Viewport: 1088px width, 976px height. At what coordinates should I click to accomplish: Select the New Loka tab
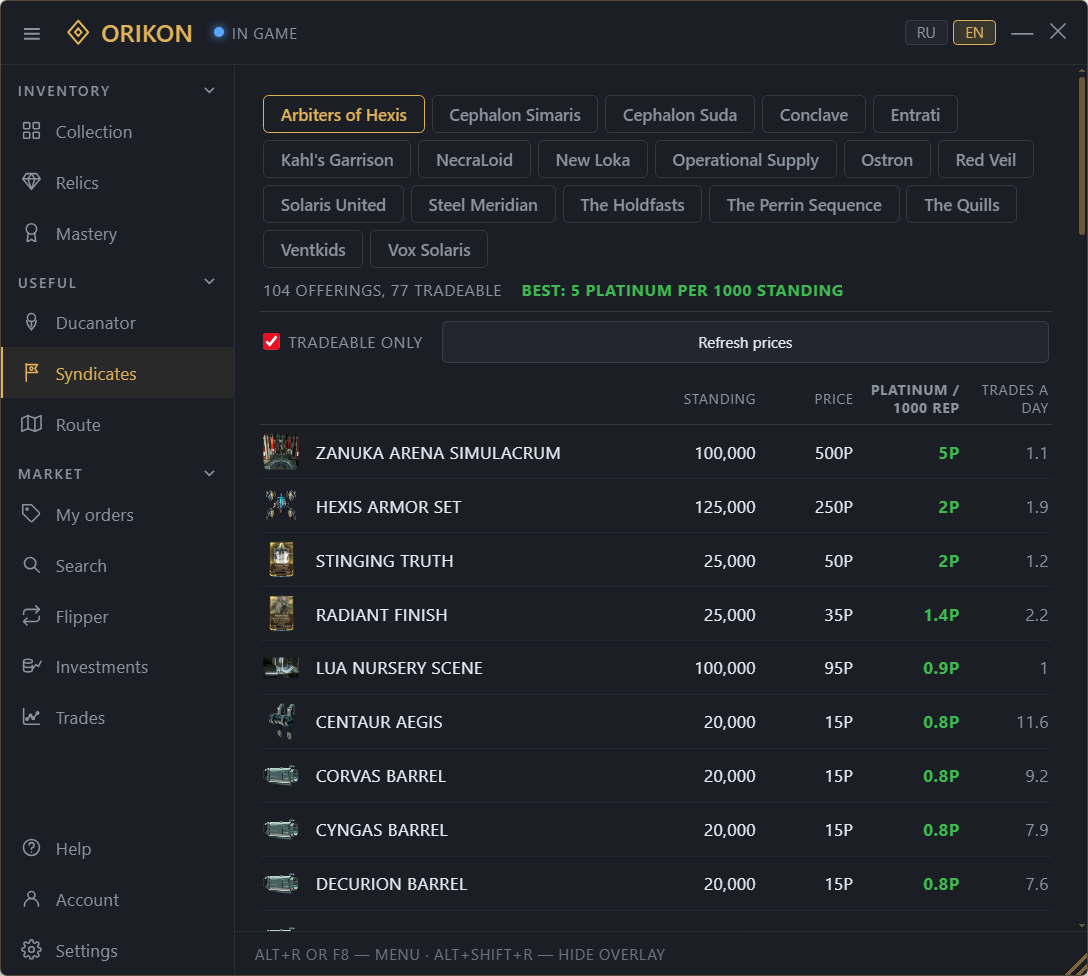593,160
